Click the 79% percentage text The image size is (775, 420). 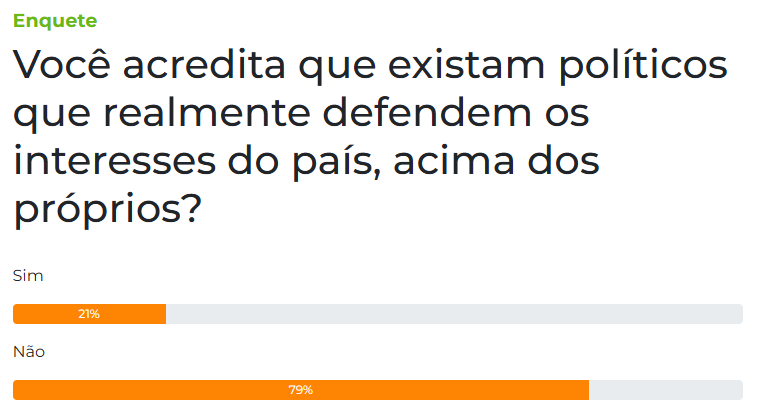[x=301, y=390]
